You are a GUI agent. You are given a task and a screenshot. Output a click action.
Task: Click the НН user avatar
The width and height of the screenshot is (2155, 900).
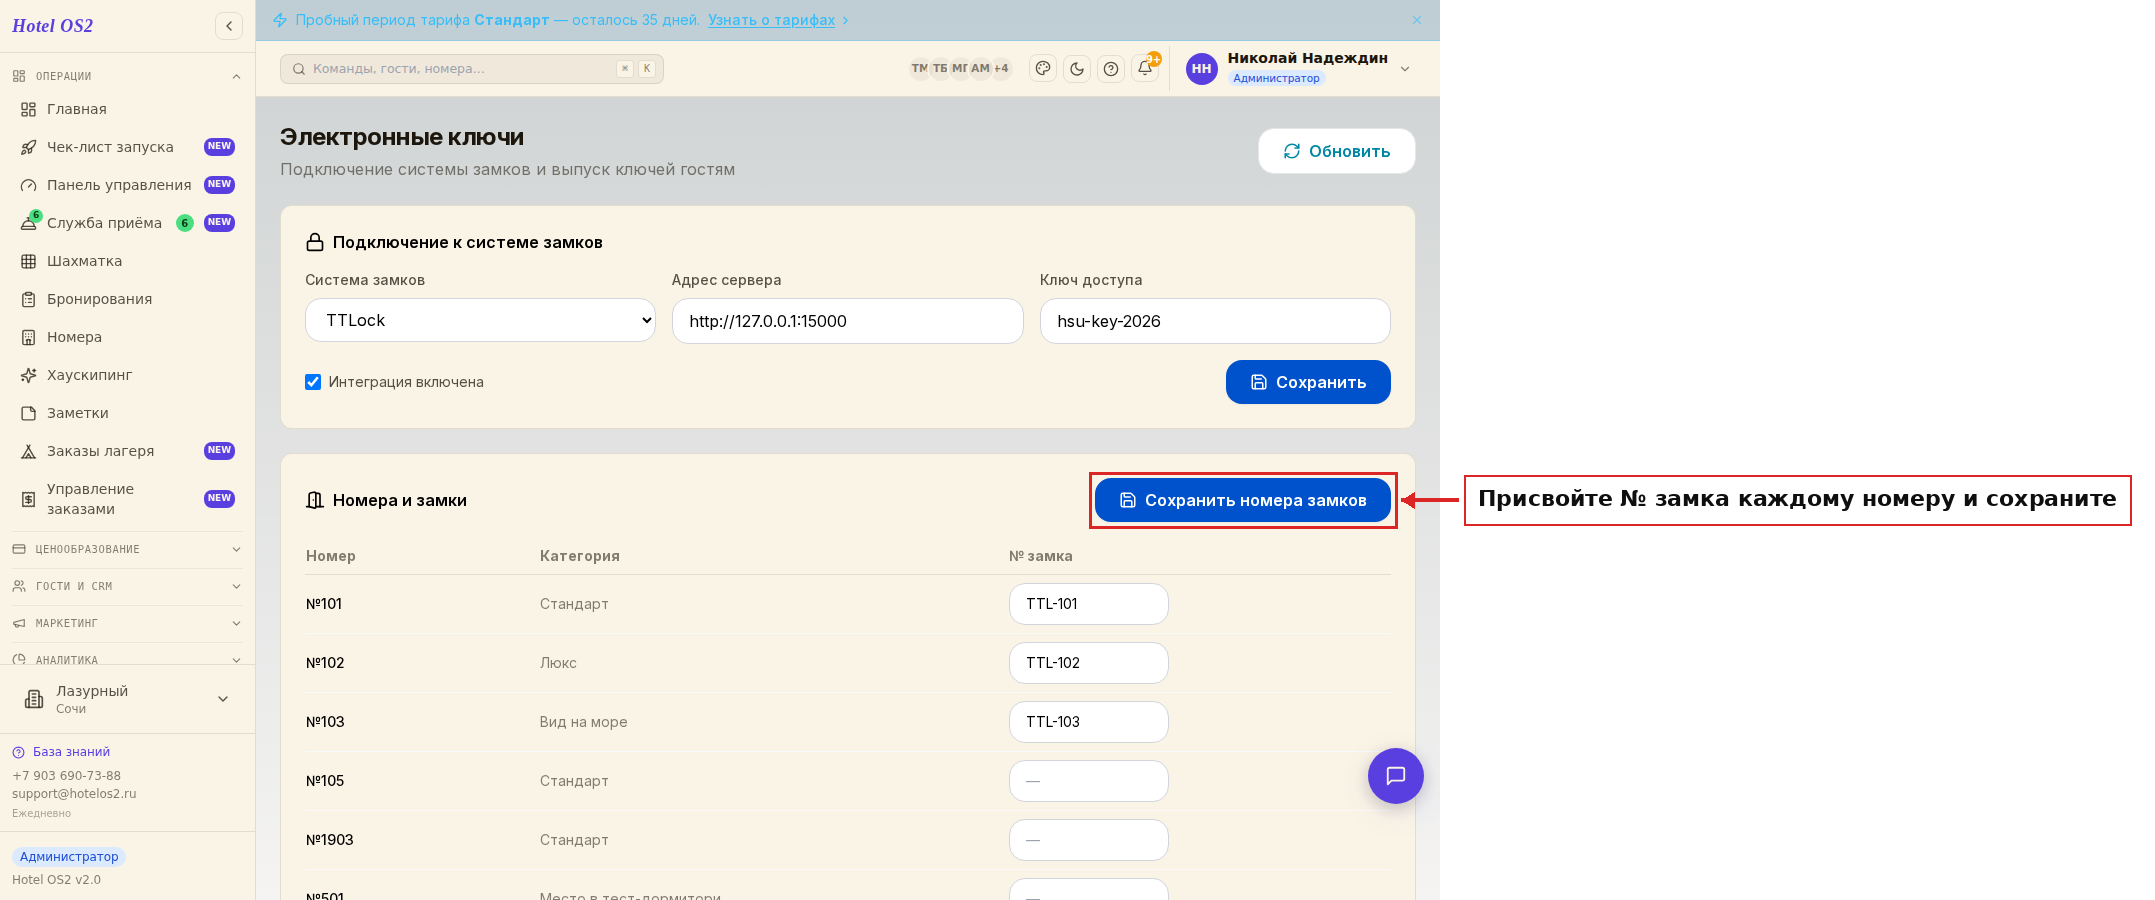(1202, 68)
